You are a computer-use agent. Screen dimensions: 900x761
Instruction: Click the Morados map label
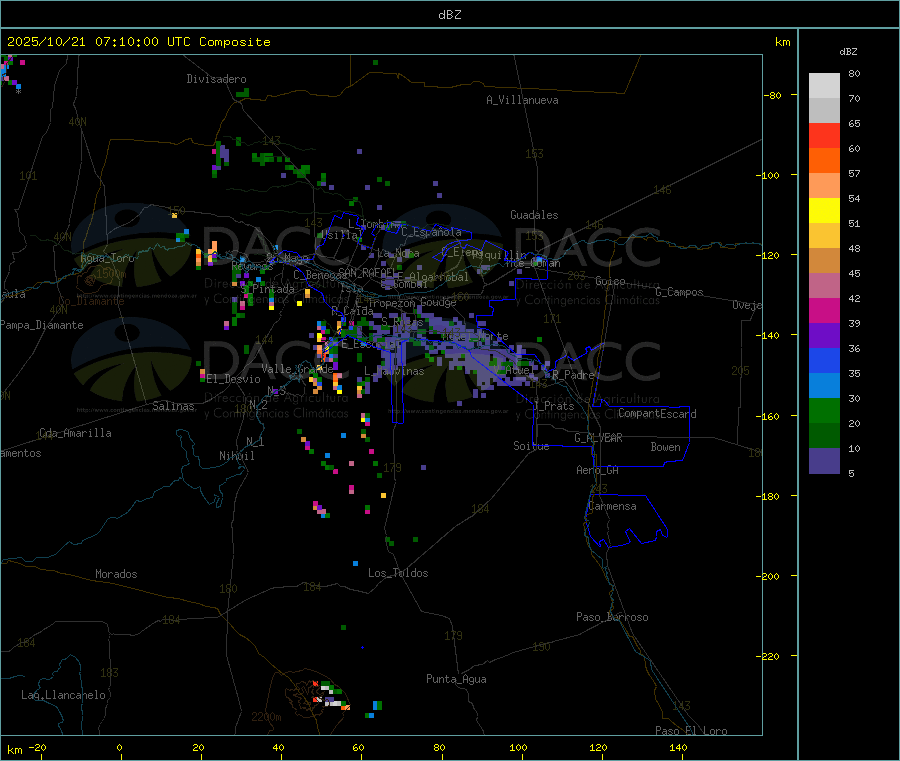tap(116, 574)
